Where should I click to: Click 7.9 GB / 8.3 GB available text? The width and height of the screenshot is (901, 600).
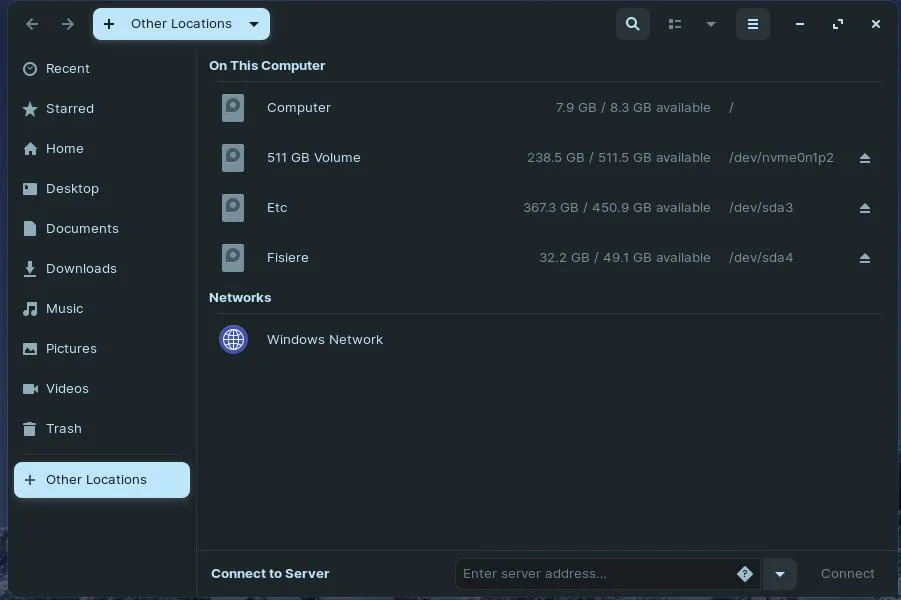coord(633,108)
